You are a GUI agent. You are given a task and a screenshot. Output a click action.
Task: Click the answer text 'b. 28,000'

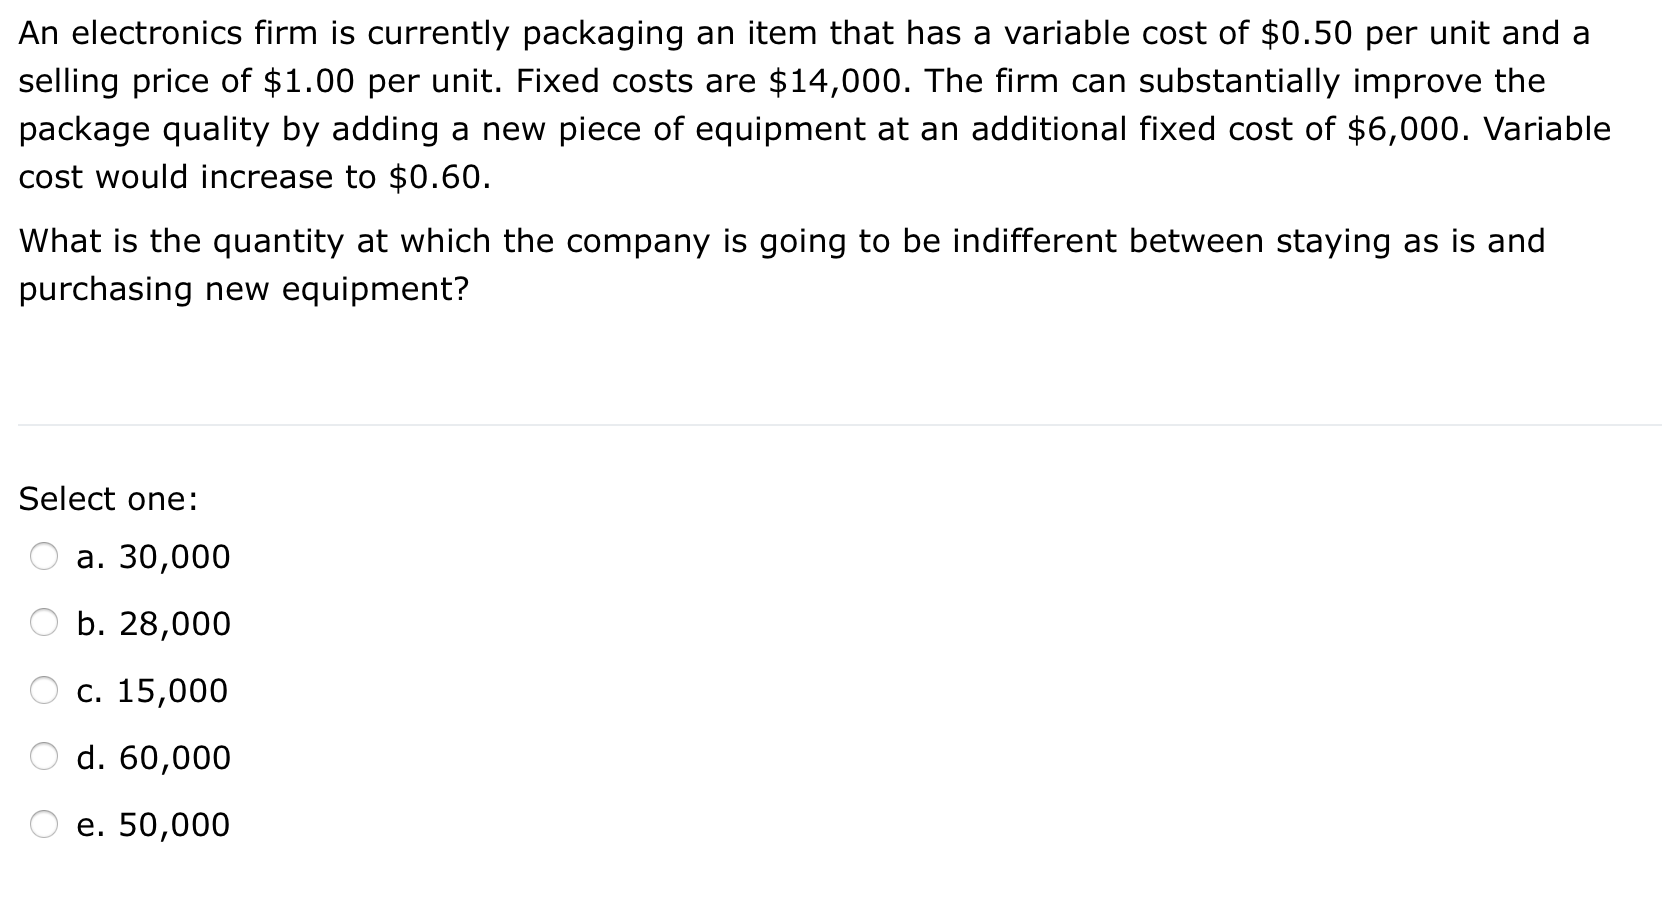[152, 624]
